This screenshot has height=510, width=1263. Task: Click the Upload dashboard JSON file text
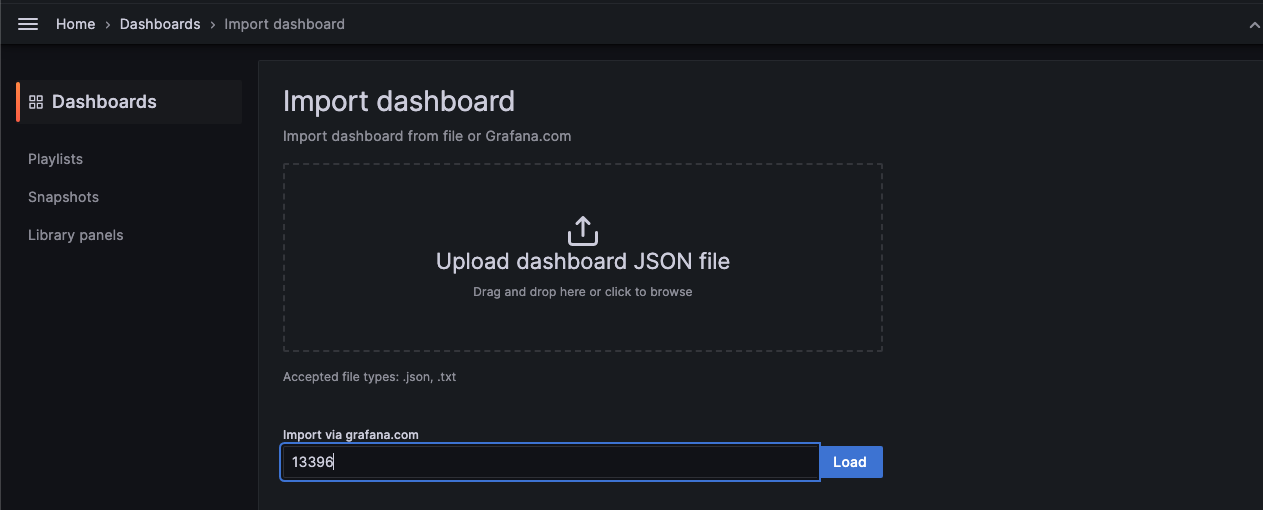click(x=582, y=262)
